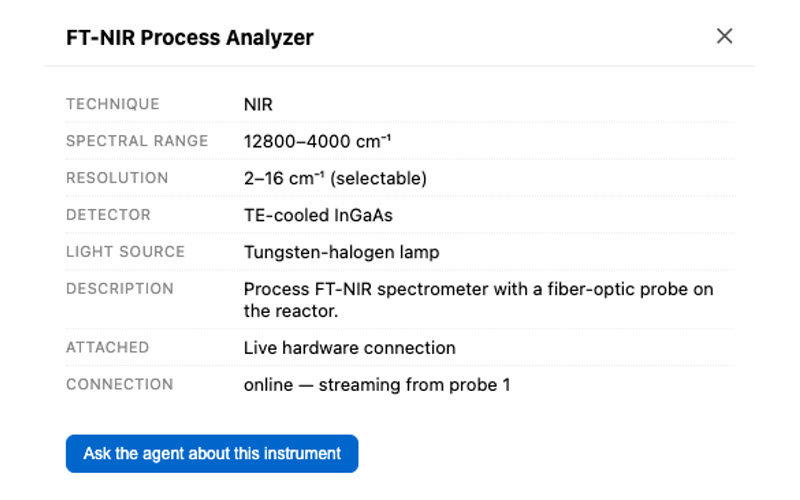
Task: Click Ask the agent about this instrument
Action: coord(212,454)
